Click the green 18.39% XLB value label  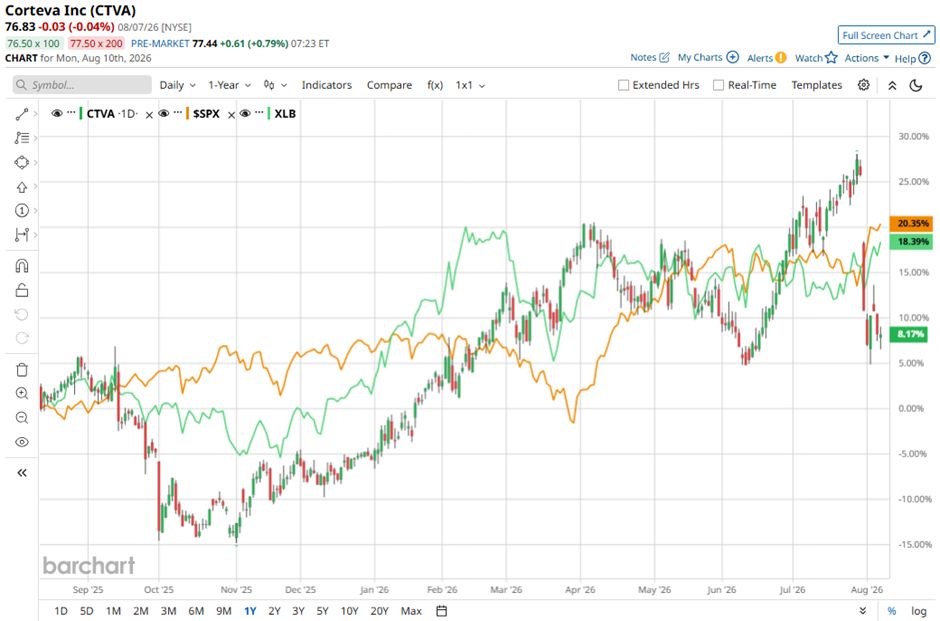pyautogui.click(x=911, y=242)
